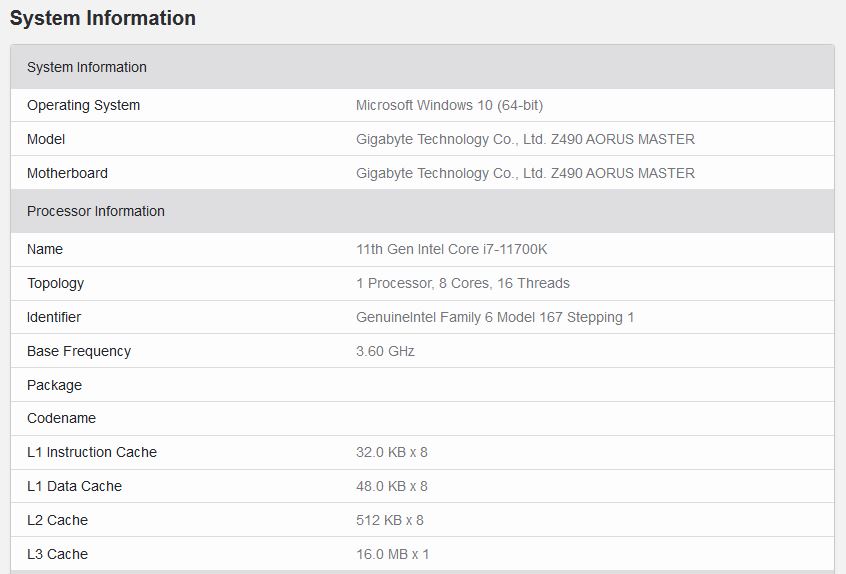
Task: Click the 11th Gen Intel Core i7-11700K name
Action: coord(451,249)
